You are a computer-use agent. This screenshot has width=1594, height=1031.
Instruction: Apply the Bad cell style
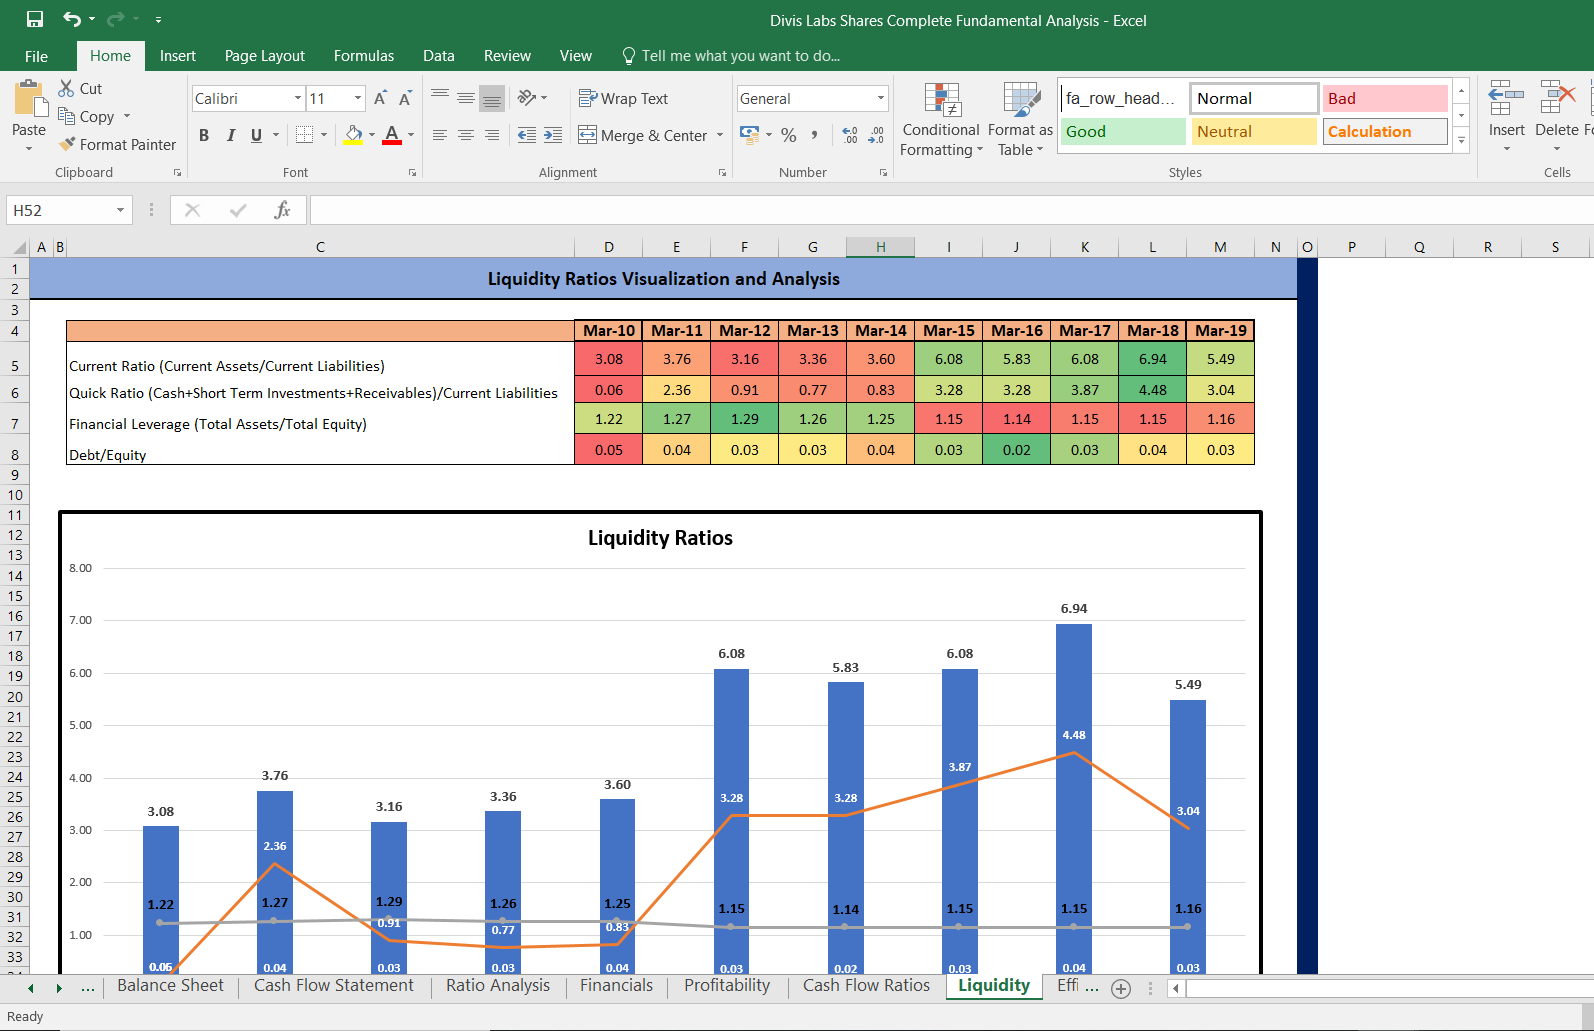pos(1385,98)
